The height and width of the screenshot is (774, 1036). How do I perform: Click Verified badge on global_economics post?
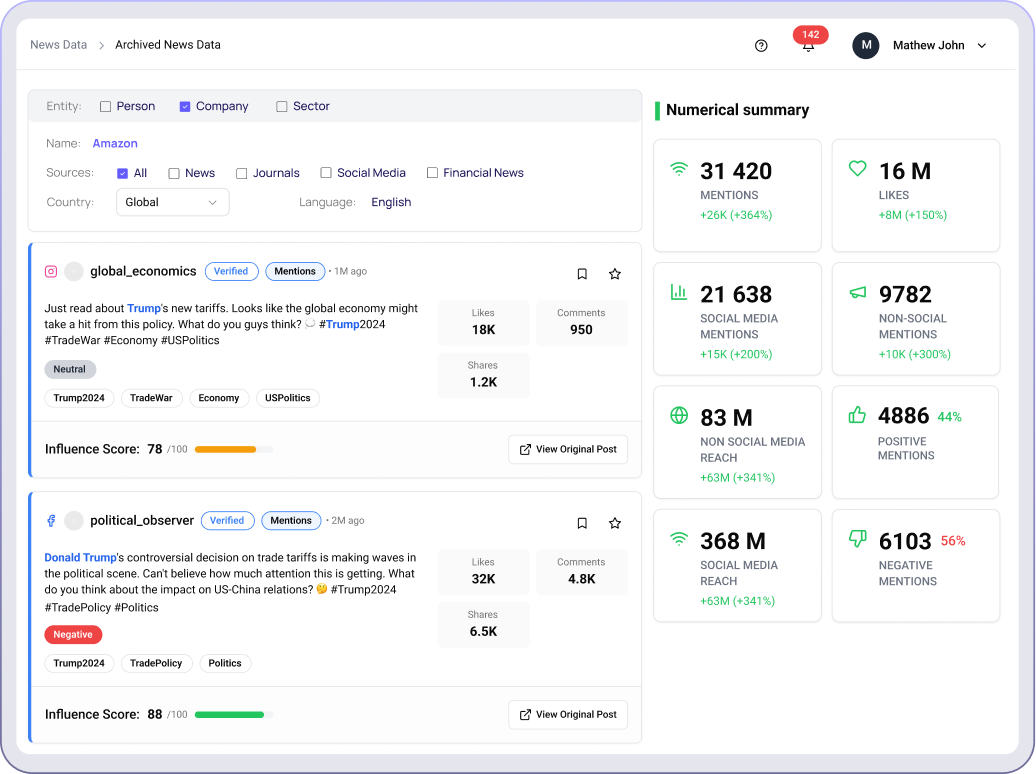tap(231, 272)
